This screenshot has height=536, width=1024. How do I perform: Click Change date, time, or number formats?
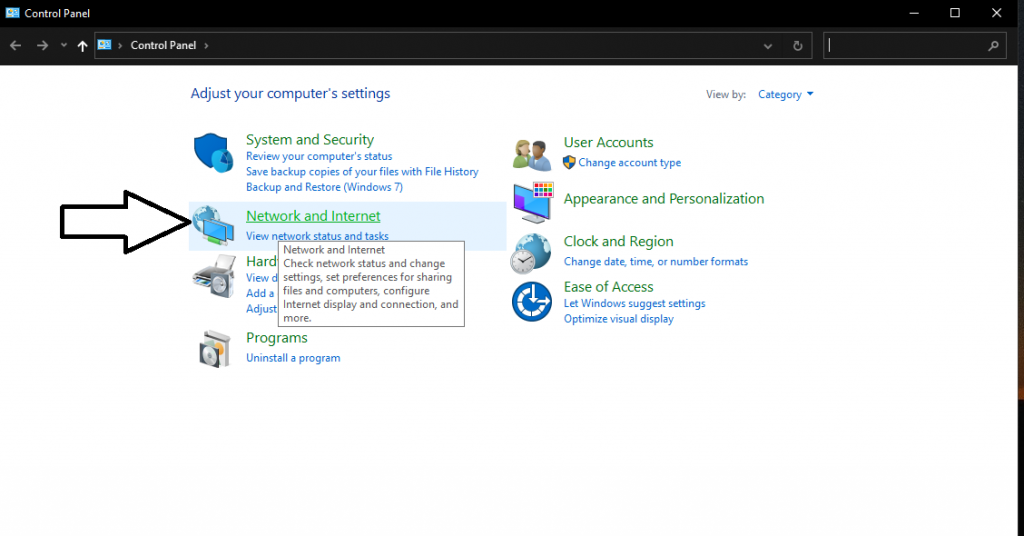click(x=656, y=262)
